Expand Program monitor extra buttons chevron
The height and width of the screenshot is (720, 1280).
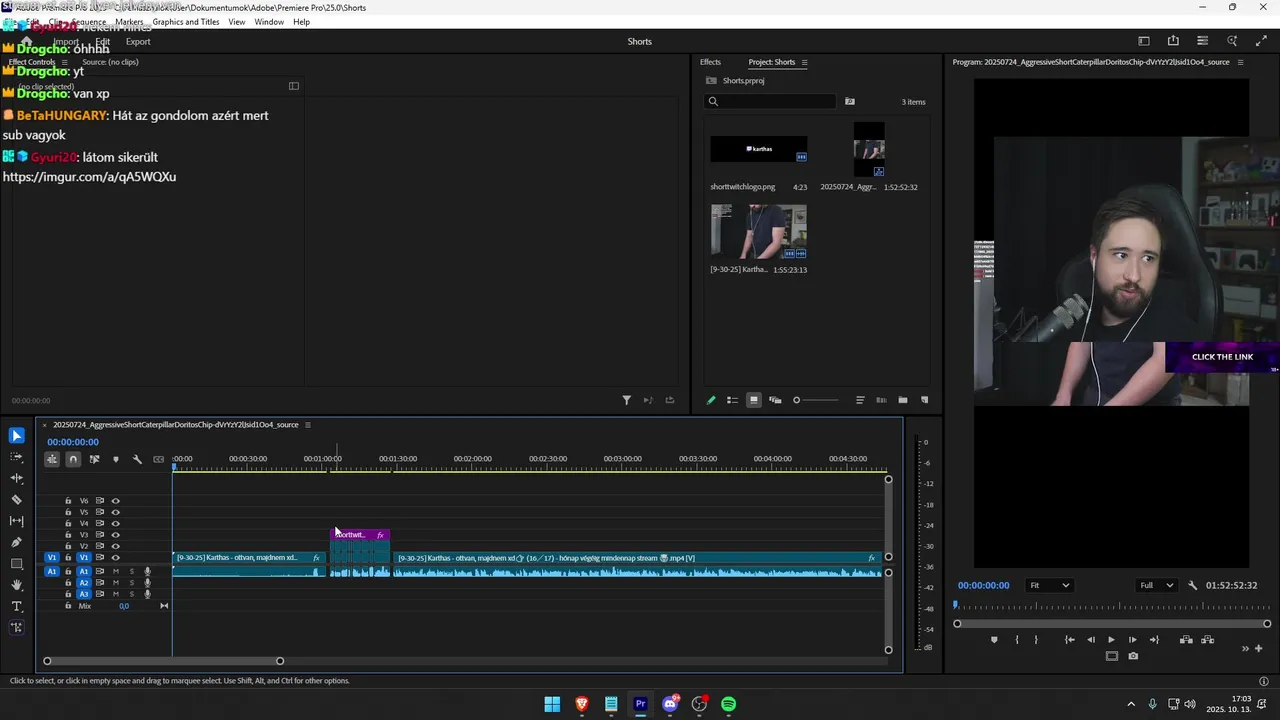click(1246, 648)
